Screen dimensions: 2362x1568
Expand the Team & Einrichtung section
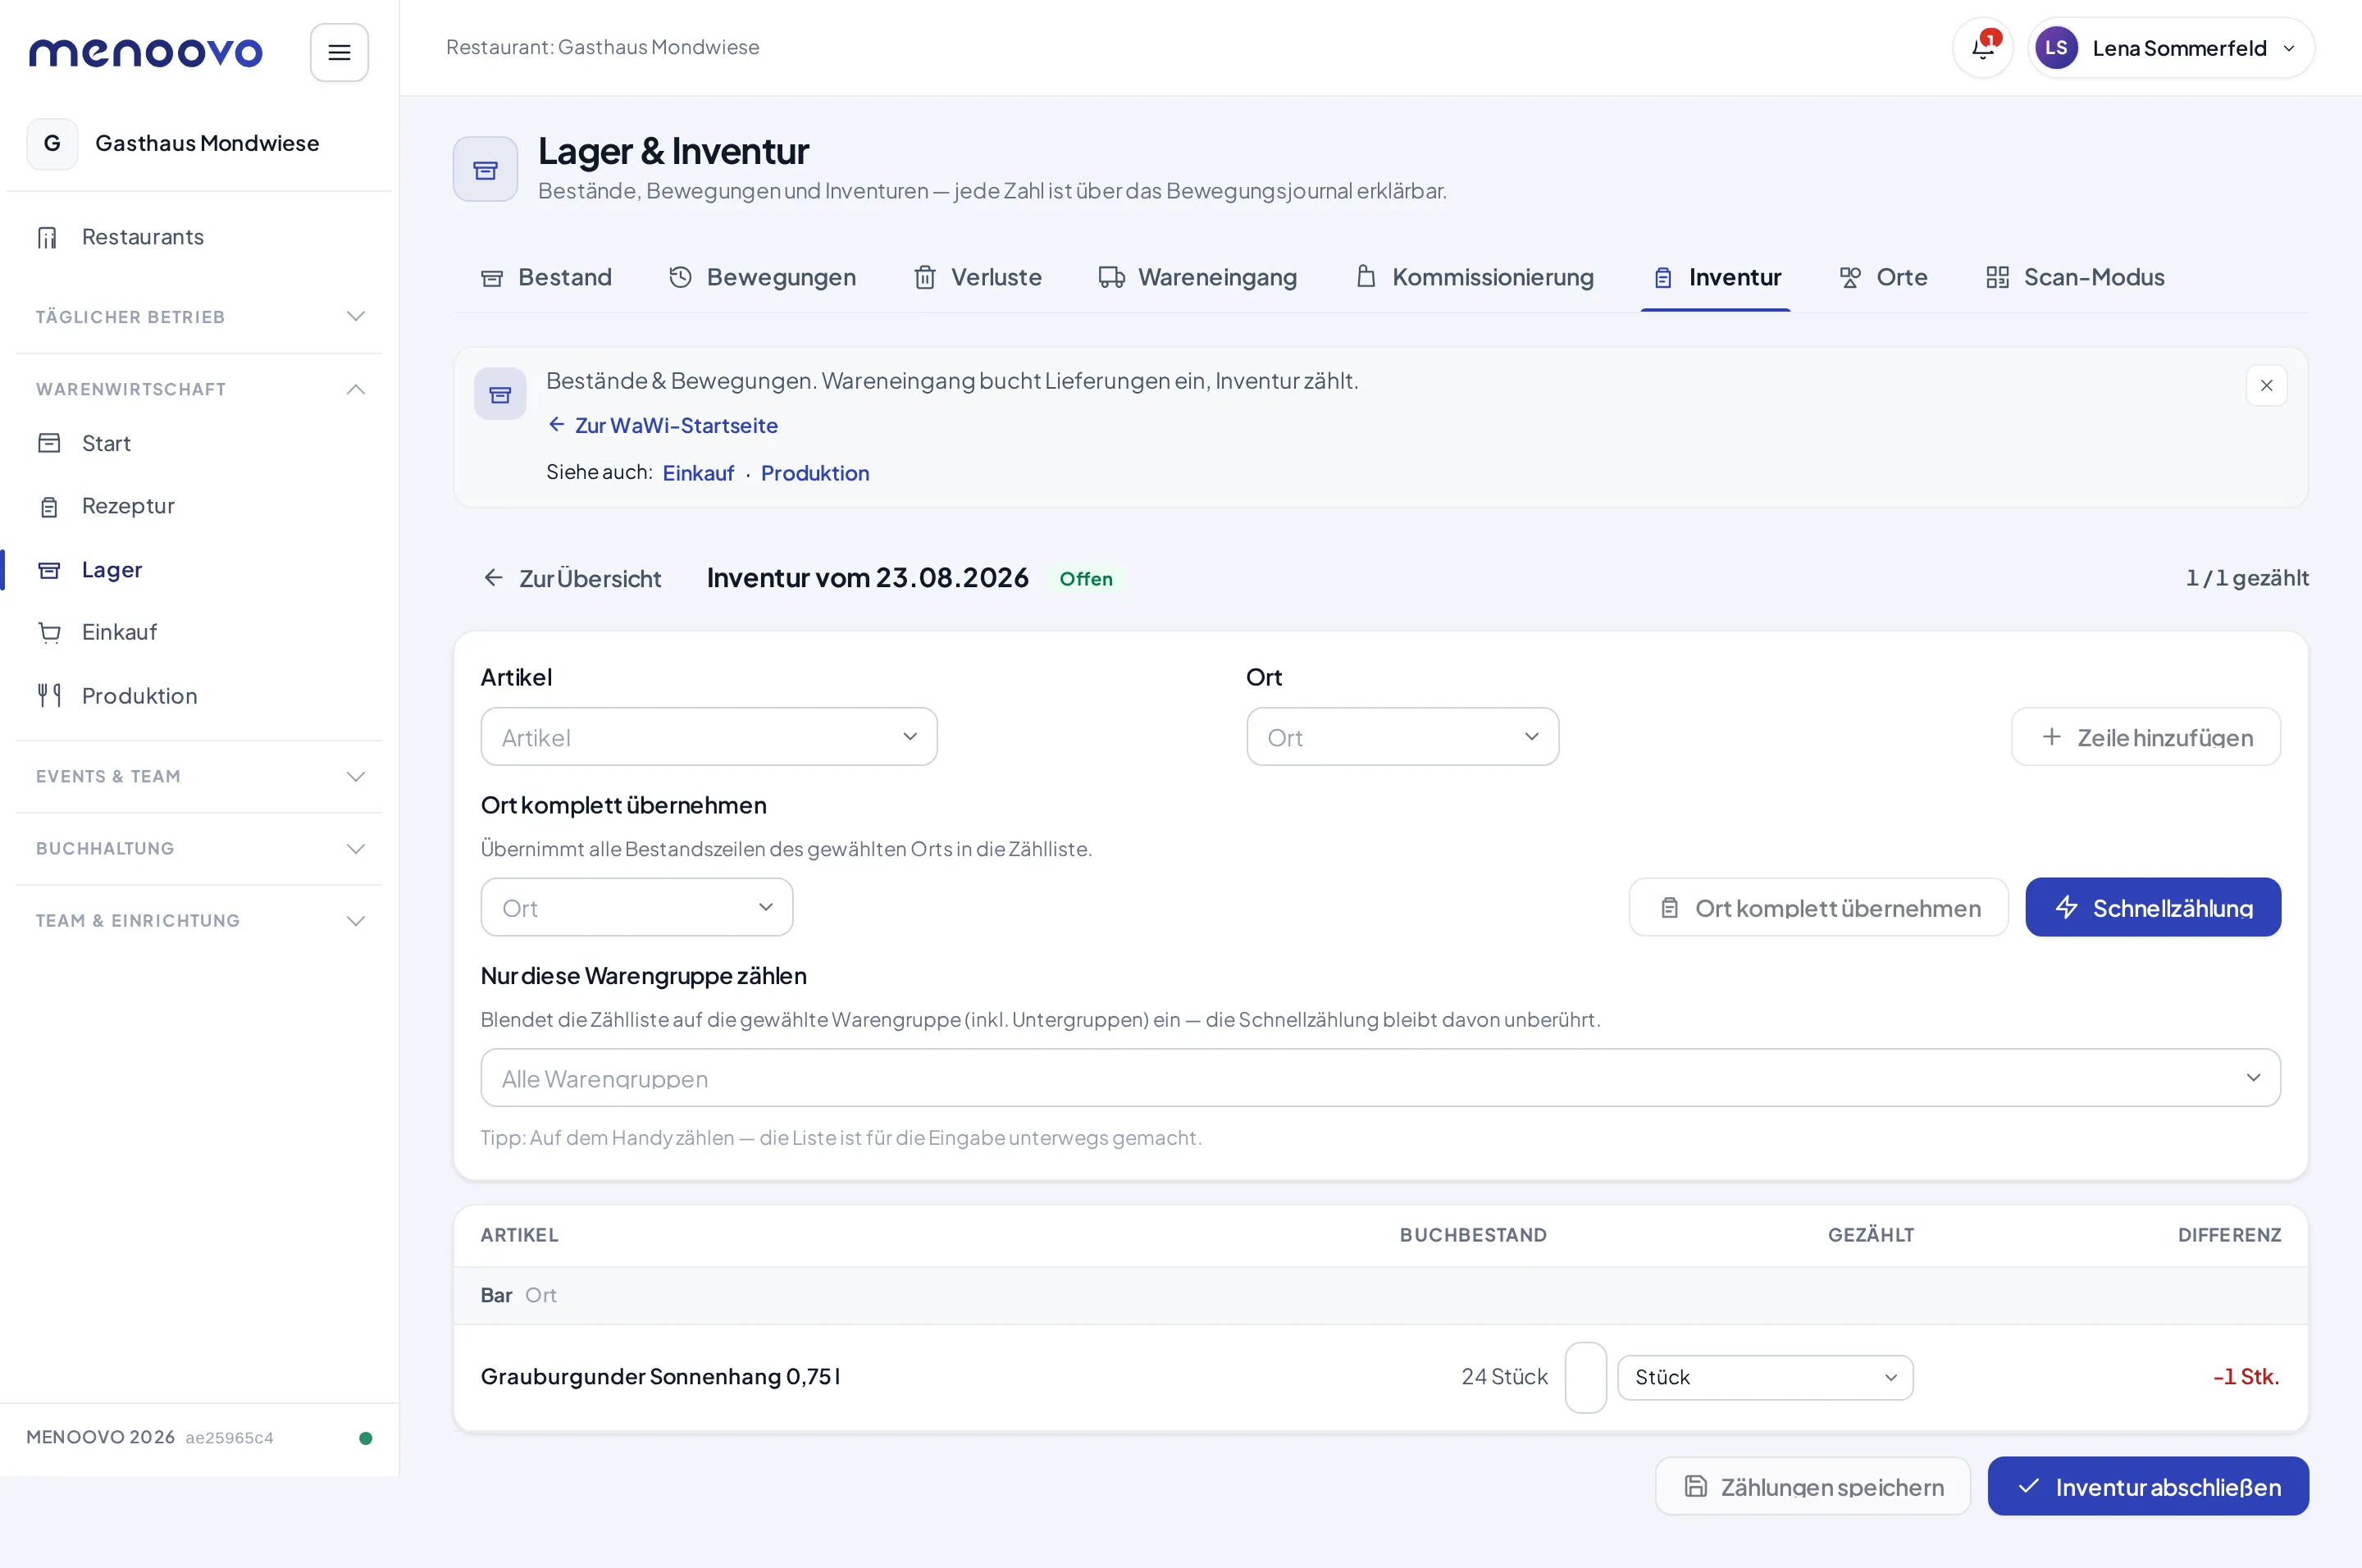click(199, 920)
